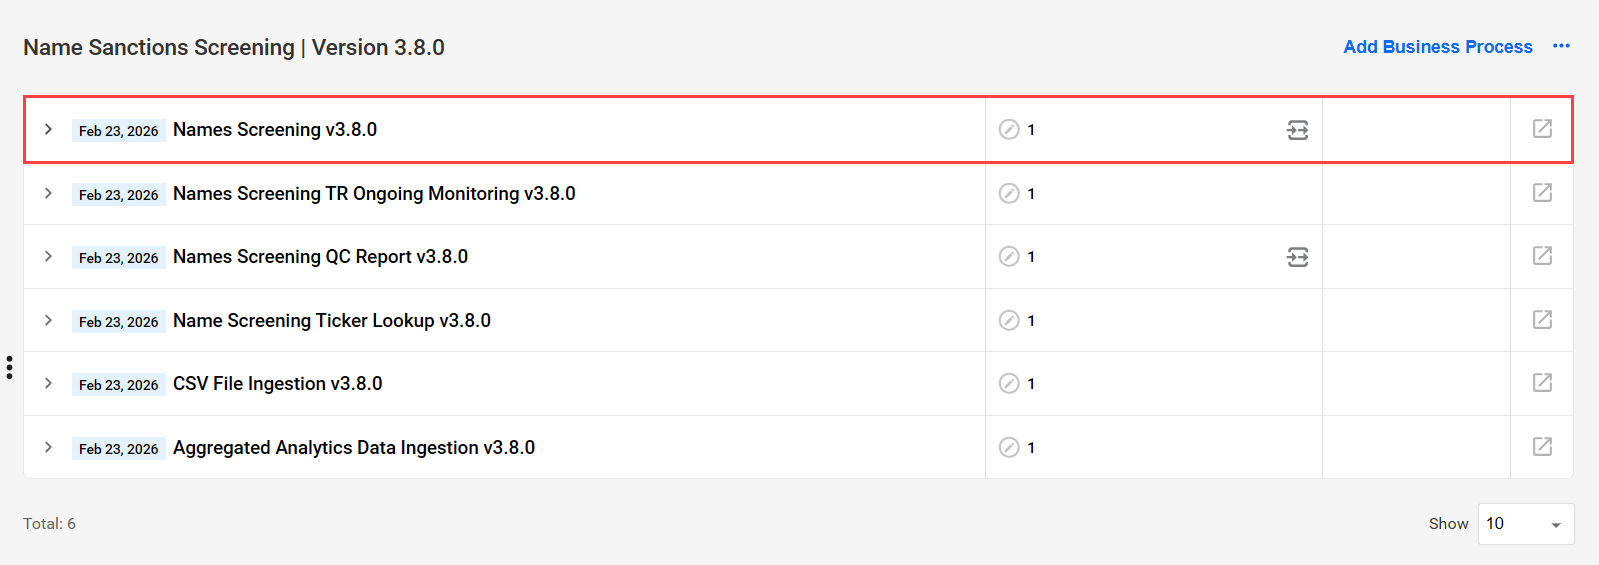Click the vertical dots handle on left edge

click(x=9, y=367)
